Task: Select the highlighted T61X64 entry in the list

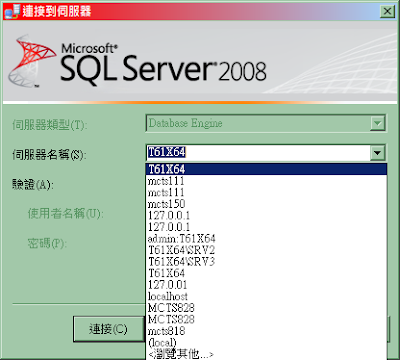Action: 266,169
